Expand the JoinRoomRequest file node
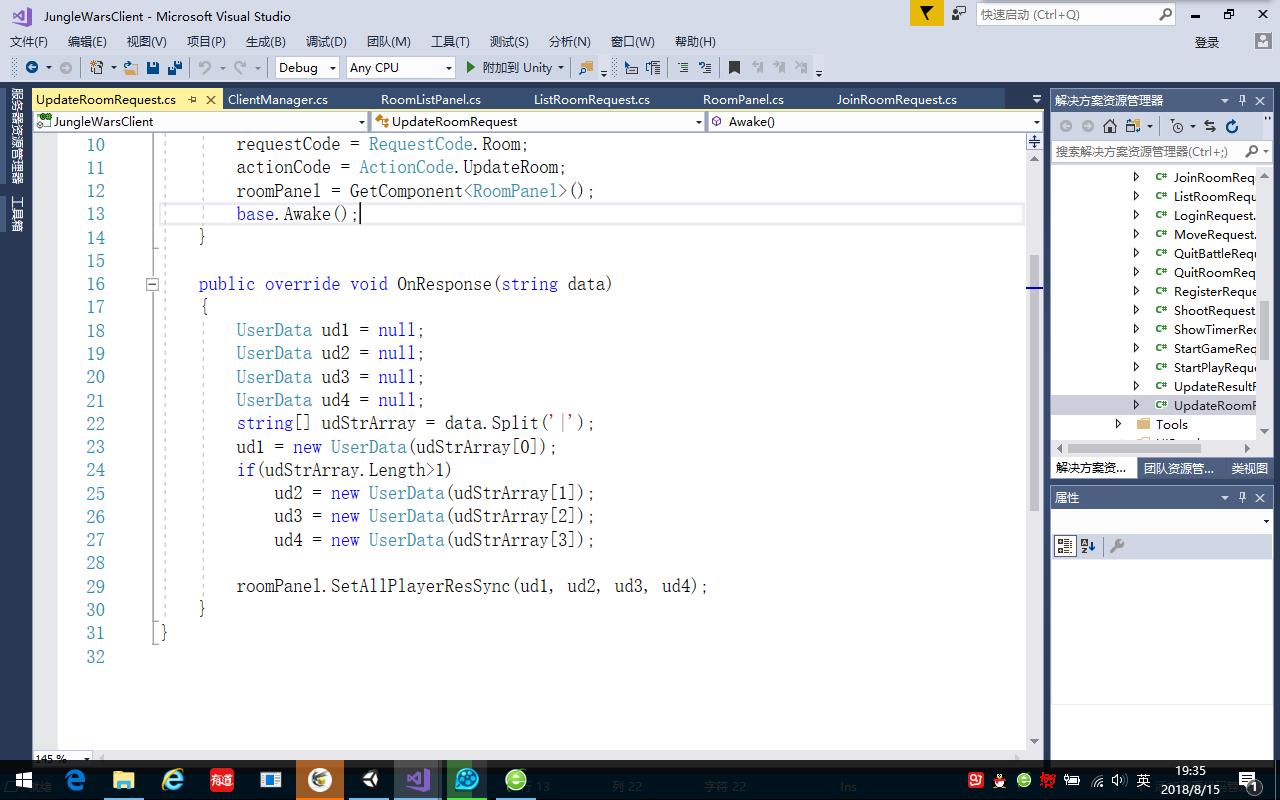Screen dimensions: 1280x800 pos(1136,177)
